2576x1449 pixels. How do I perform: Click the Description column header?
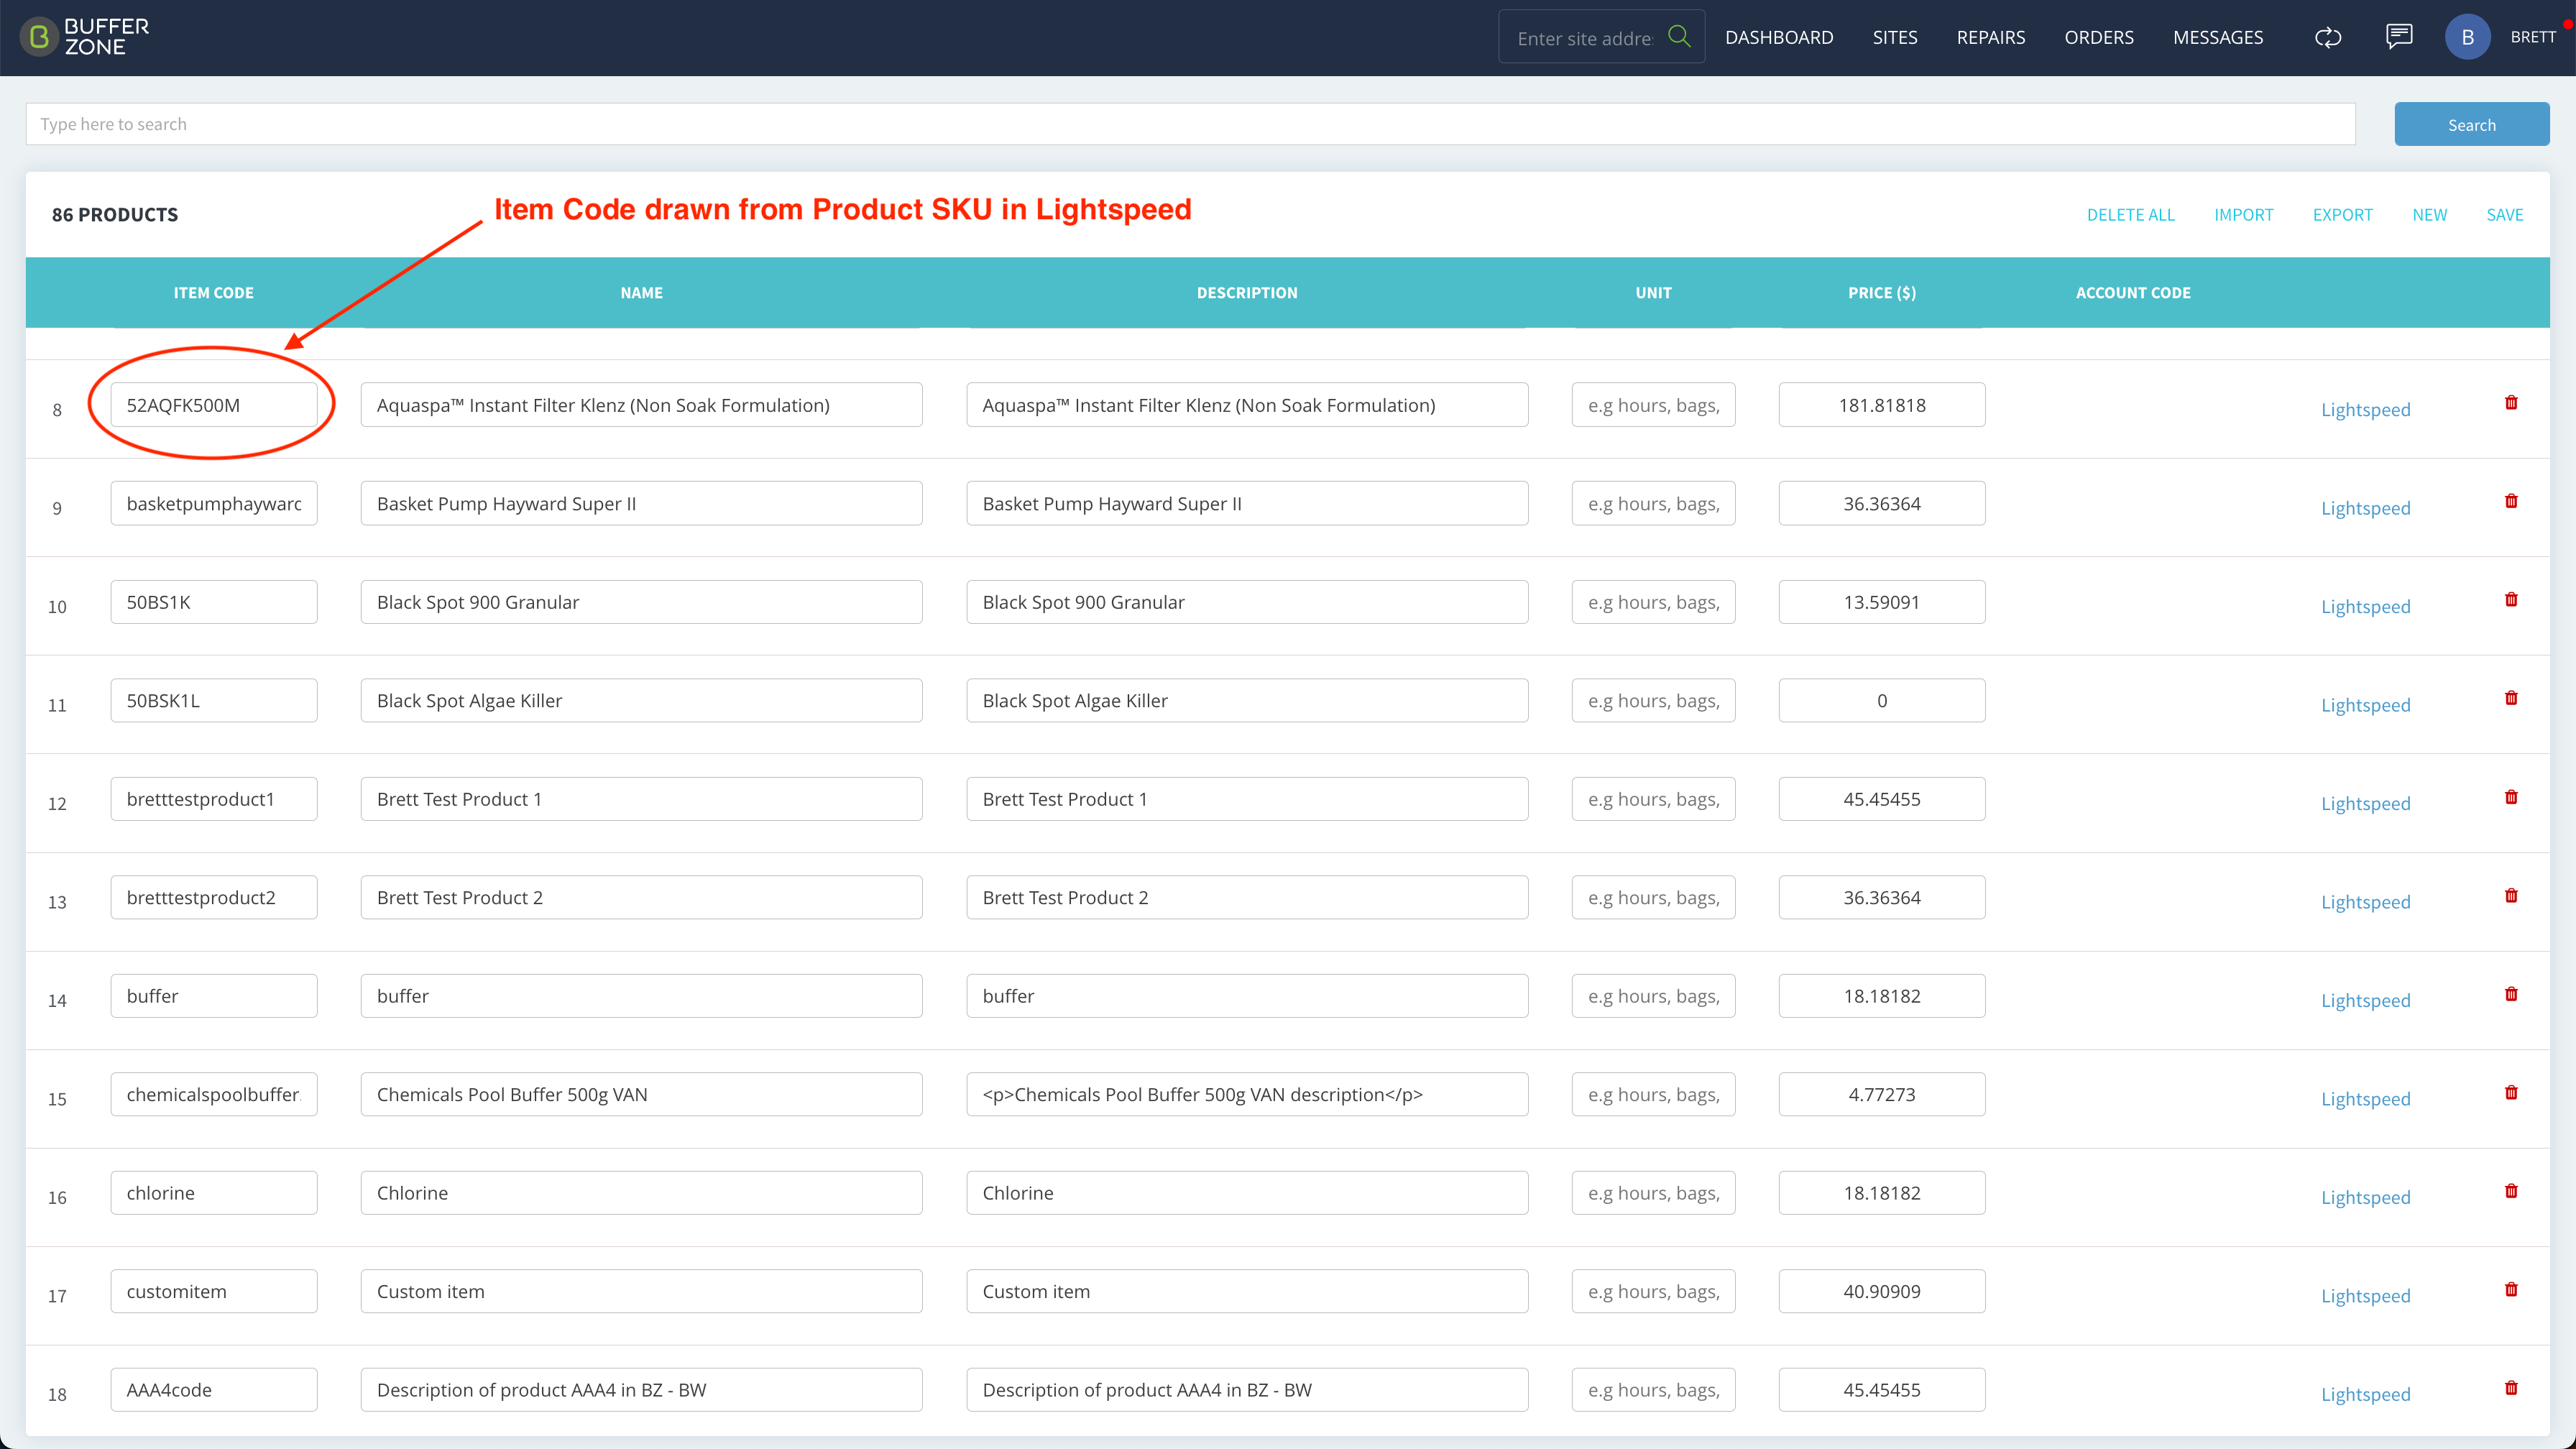point(1247,293)
